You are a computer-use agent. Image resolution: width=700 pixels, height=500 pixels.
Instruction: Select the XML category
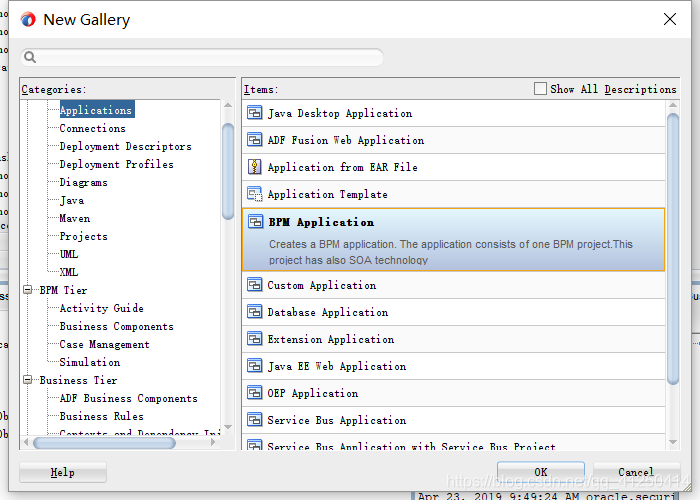click(69, 272)
